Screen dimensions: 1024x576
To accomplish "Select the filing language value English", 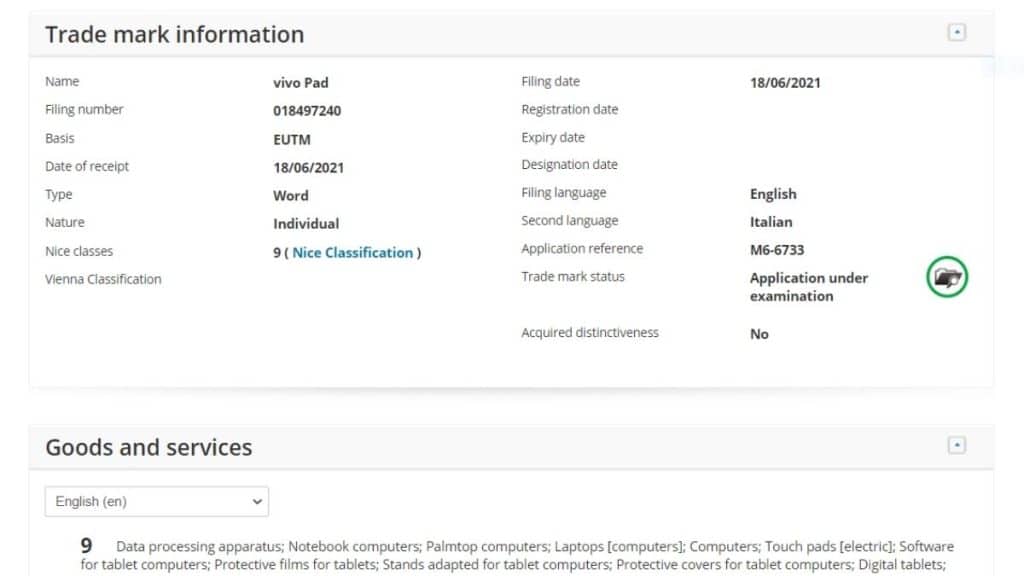I will (x=773, y=194).
